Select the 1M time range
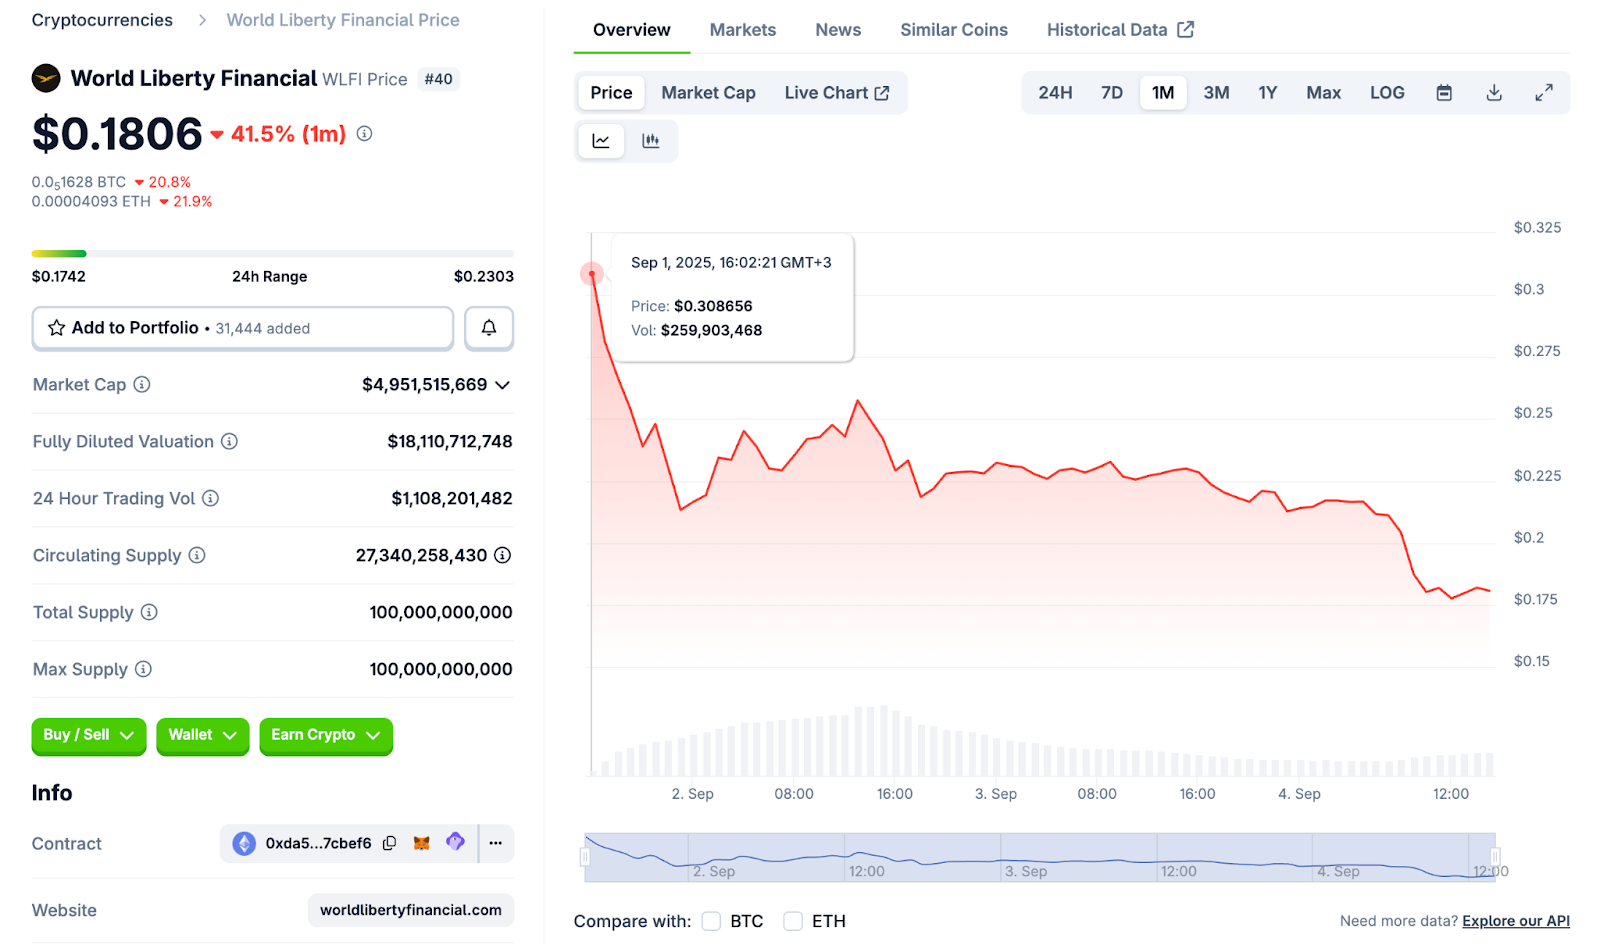 (x=1163, y=93)
